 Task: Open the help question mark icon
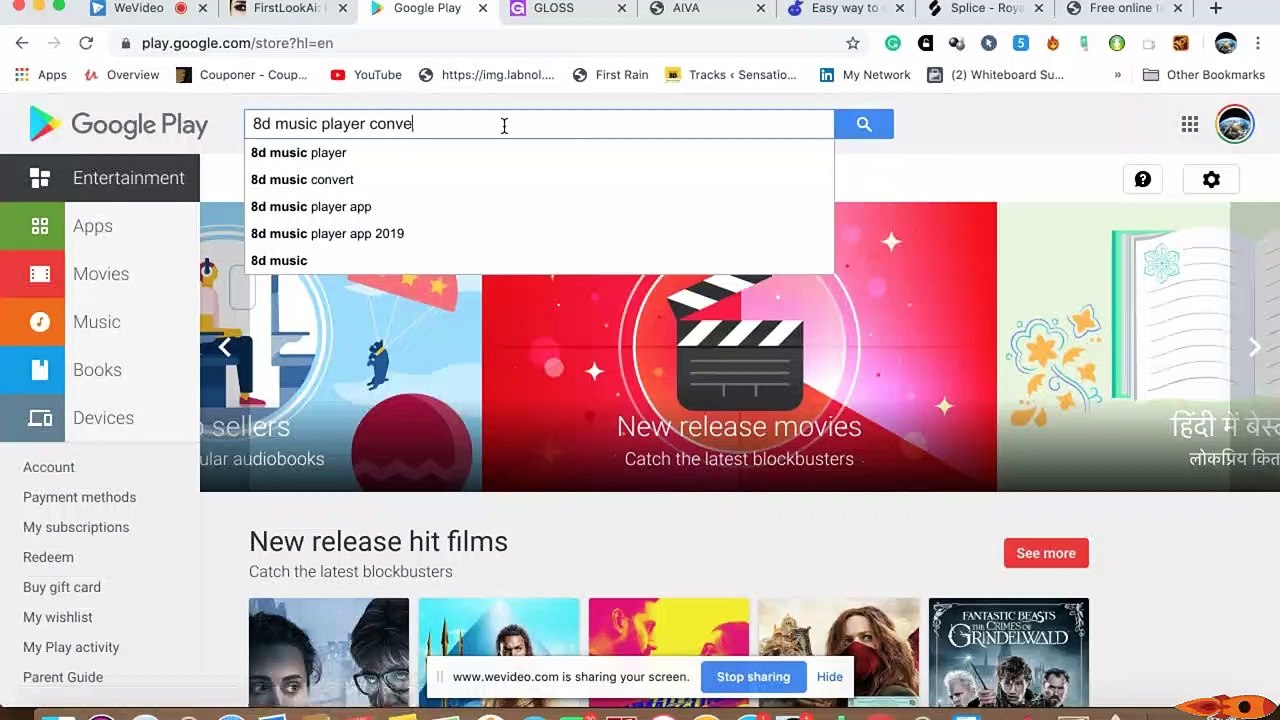point(1142,180)
